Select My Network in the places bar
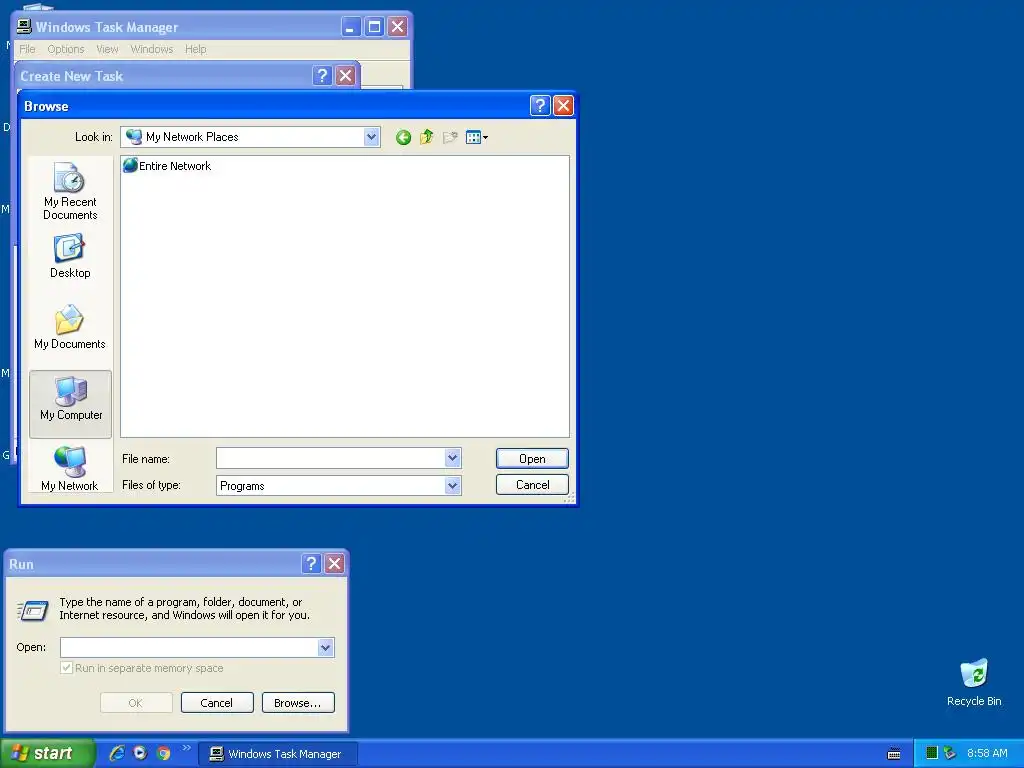Image resolution: width=1024 pixels, height=768 pixels. [70, 468]
